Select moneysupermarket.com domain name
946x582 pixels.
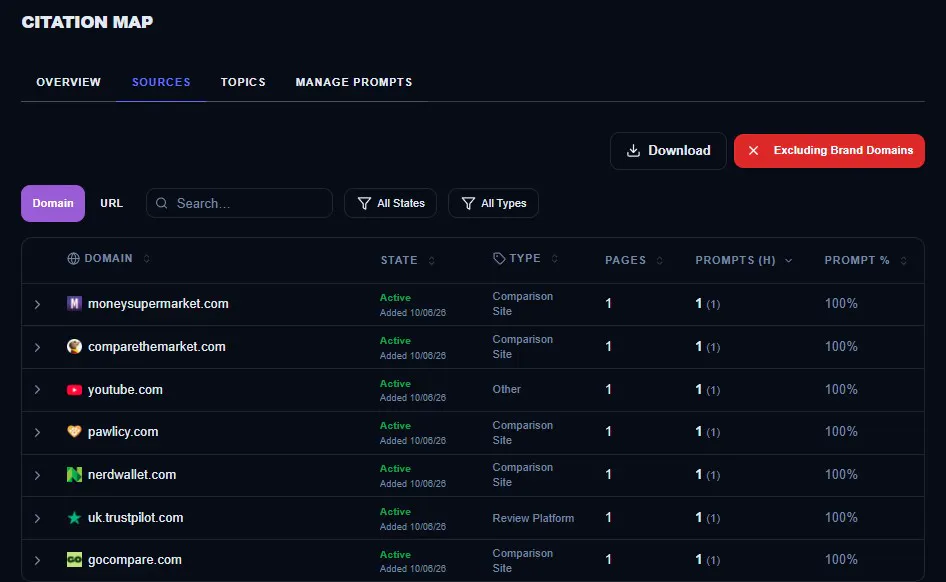pos(158,303)
